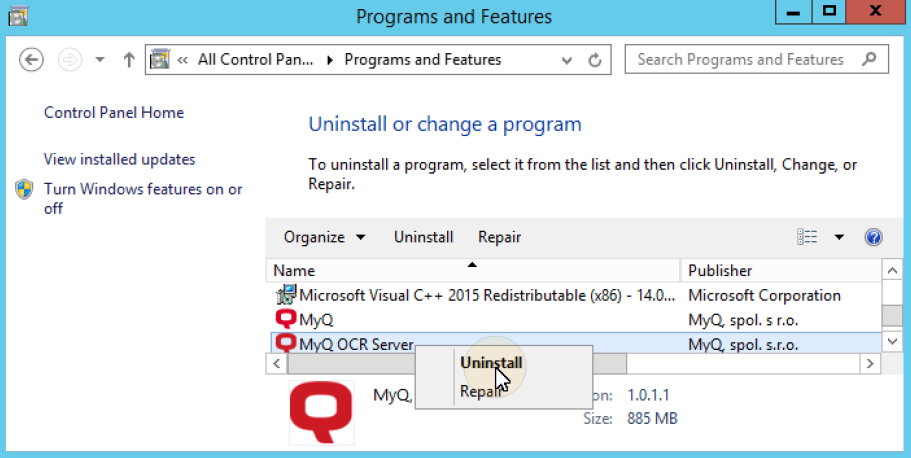
Task: Click the Back navigation arrow
Action: [x=32, y=60]
